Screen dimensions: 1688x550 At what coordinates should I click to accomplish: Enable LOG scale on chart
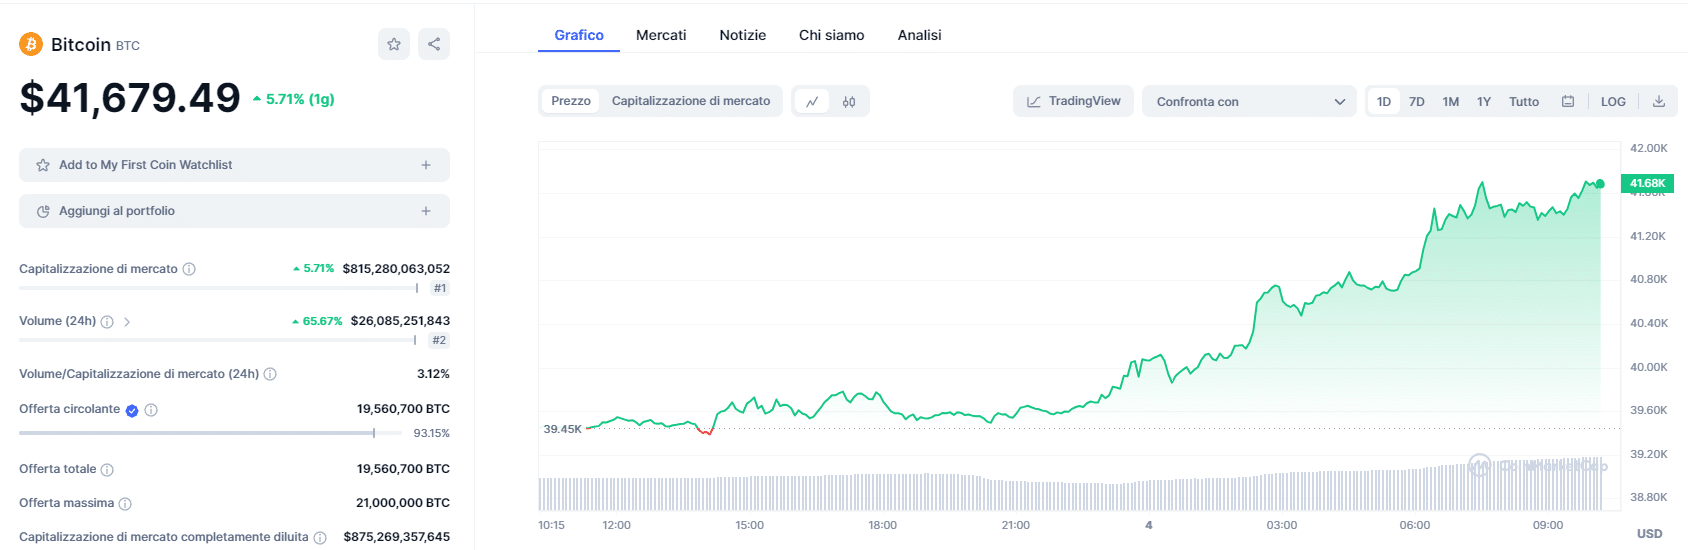pos(1613,101)
